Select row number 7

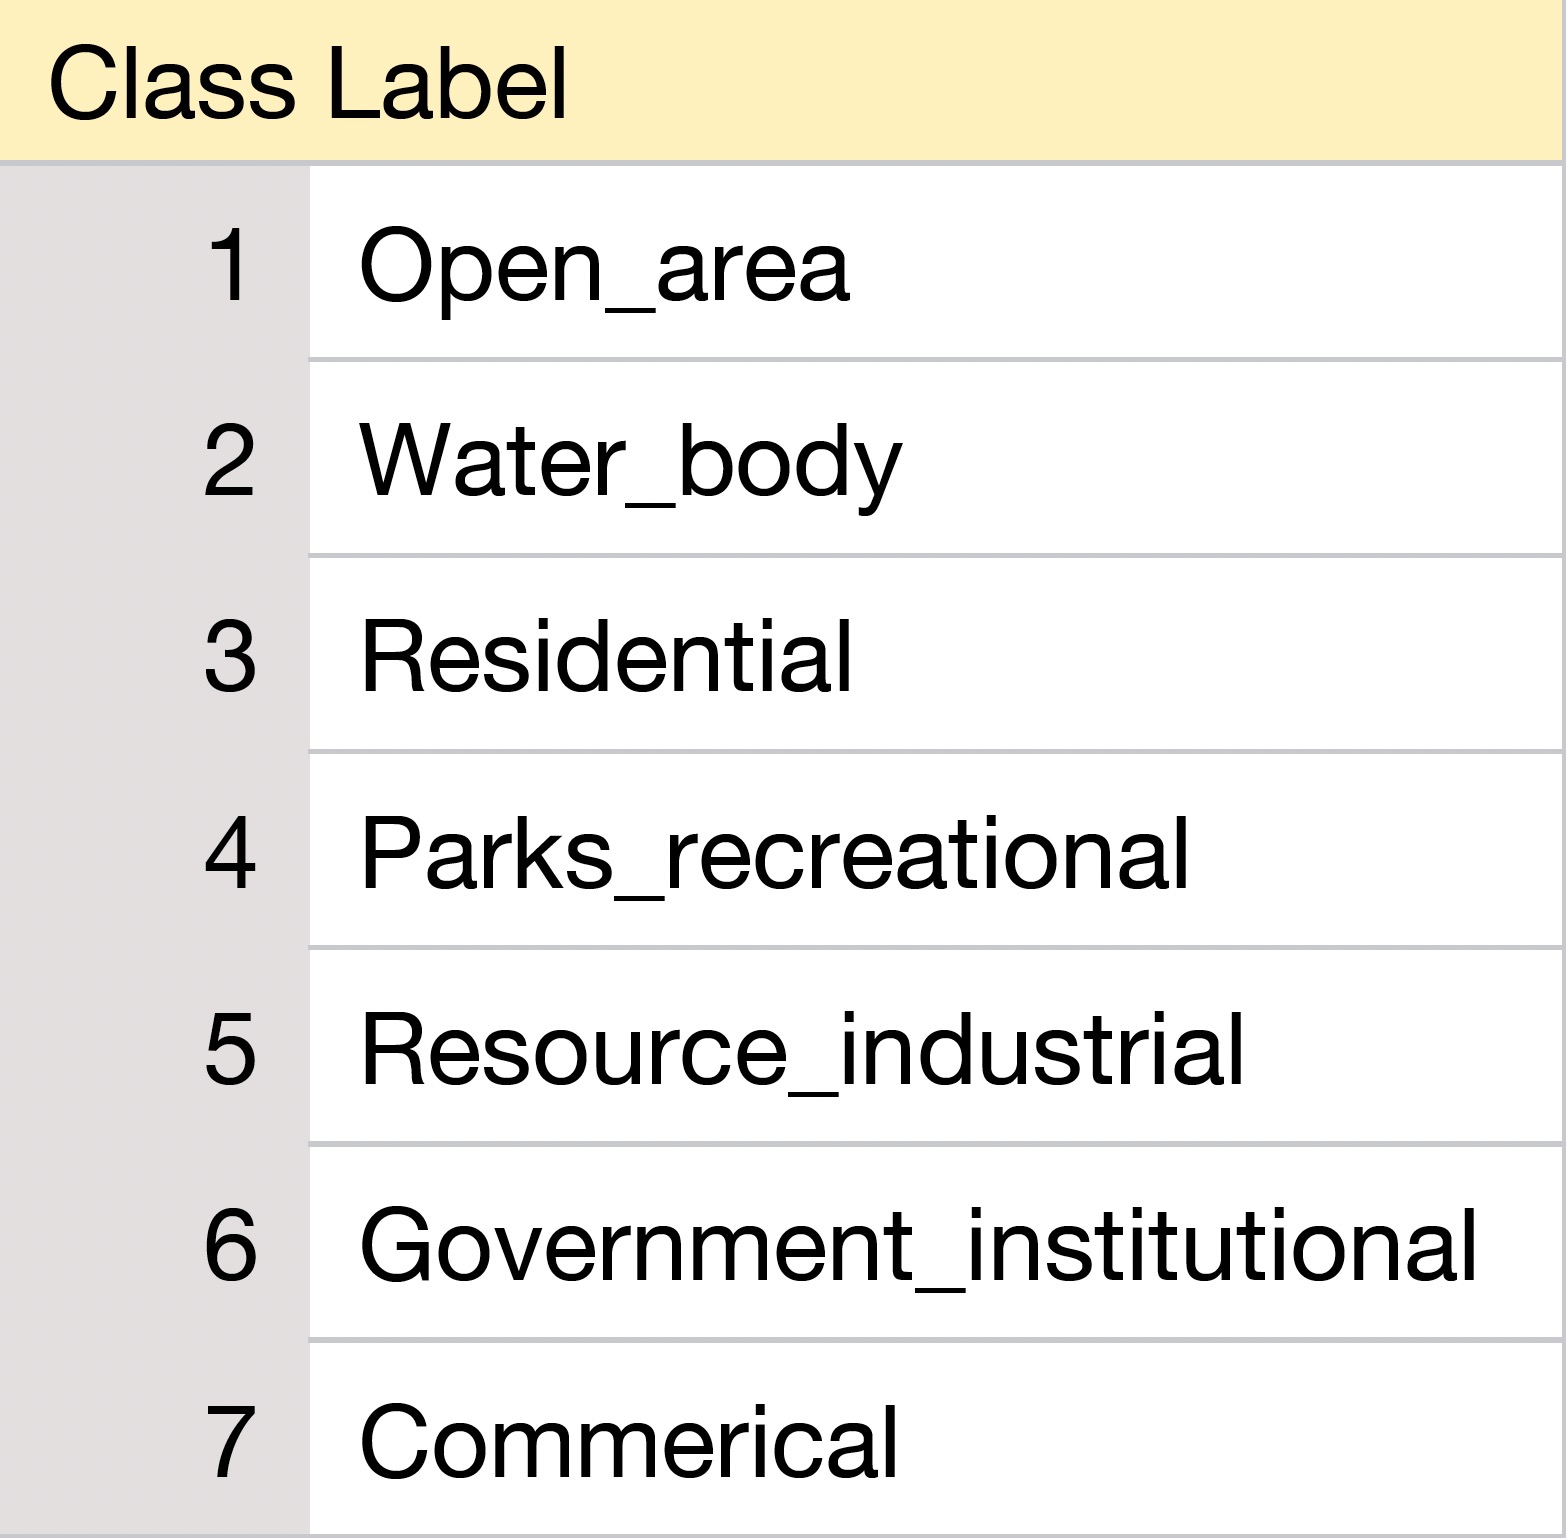(230, 1441)
